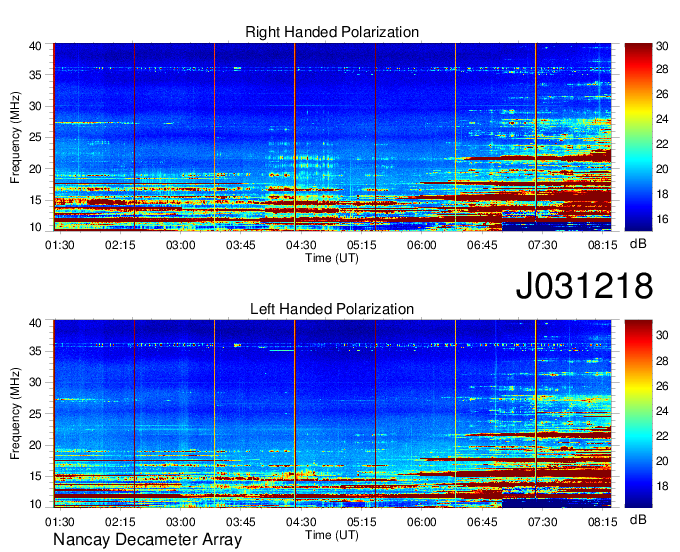Click 35 MHz tick on right-handed frequency axis
The height and width of the screenshot is (552, 680).
(x=35, y=75)
